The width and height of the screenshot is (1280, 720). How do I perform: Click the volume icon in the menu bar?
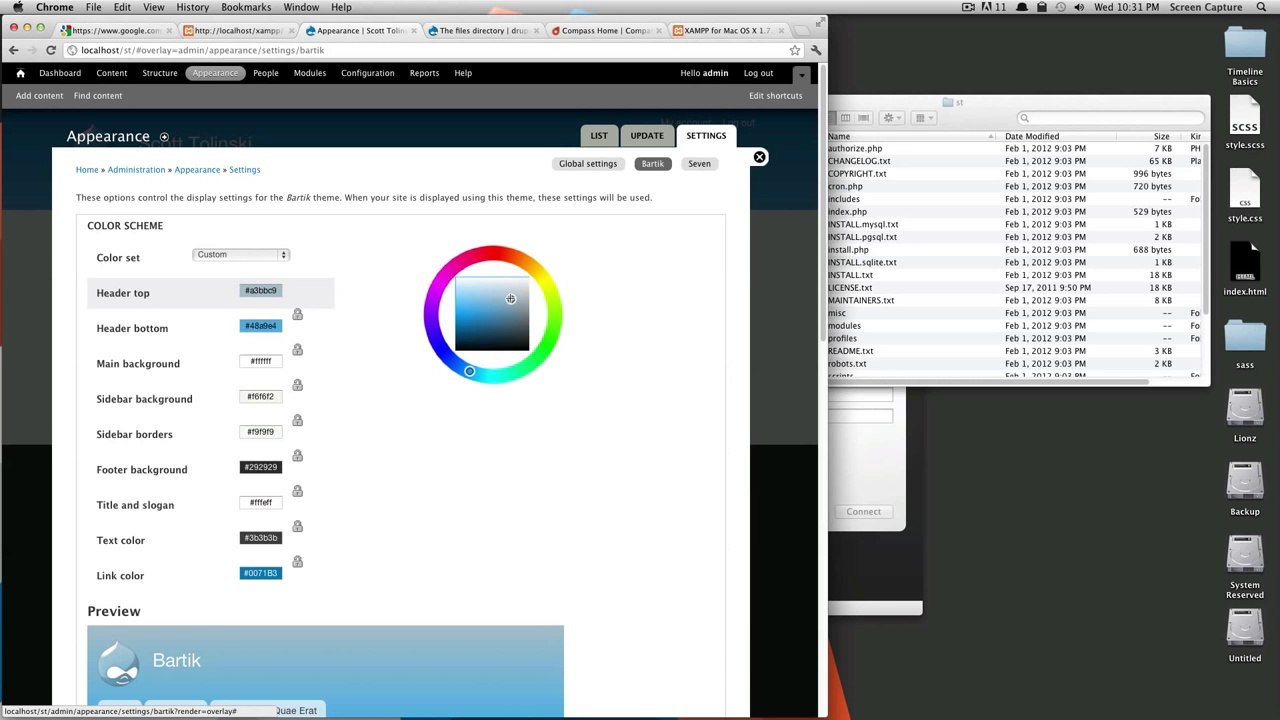[1079, 7]
